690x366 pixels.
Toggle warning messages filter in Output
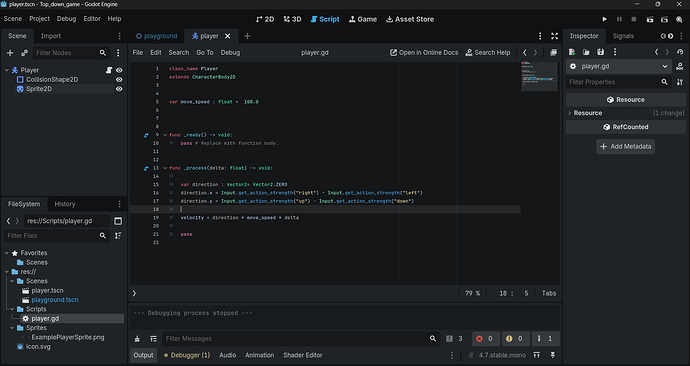click(x=515, y=339)
